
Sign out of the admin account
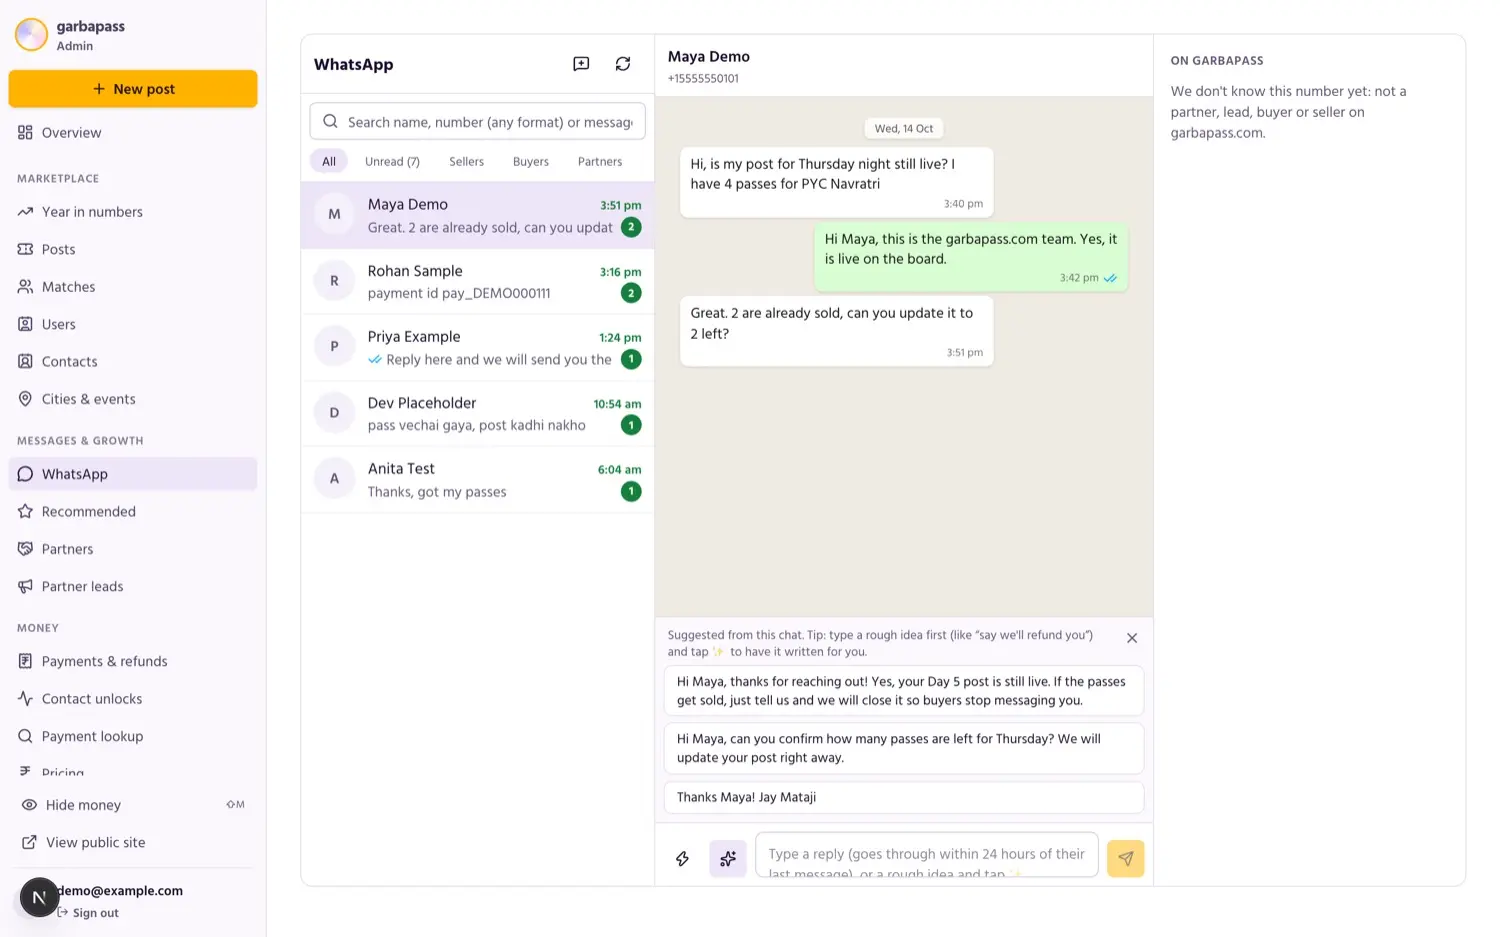(x=88, y=913)
